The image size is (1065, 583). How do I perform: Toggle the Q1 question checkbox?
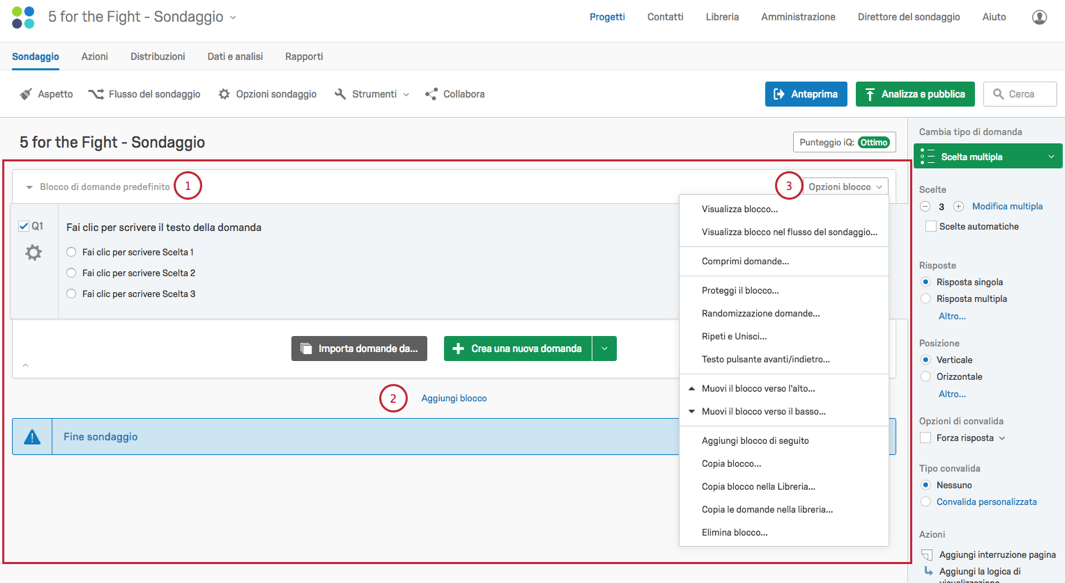24,227
